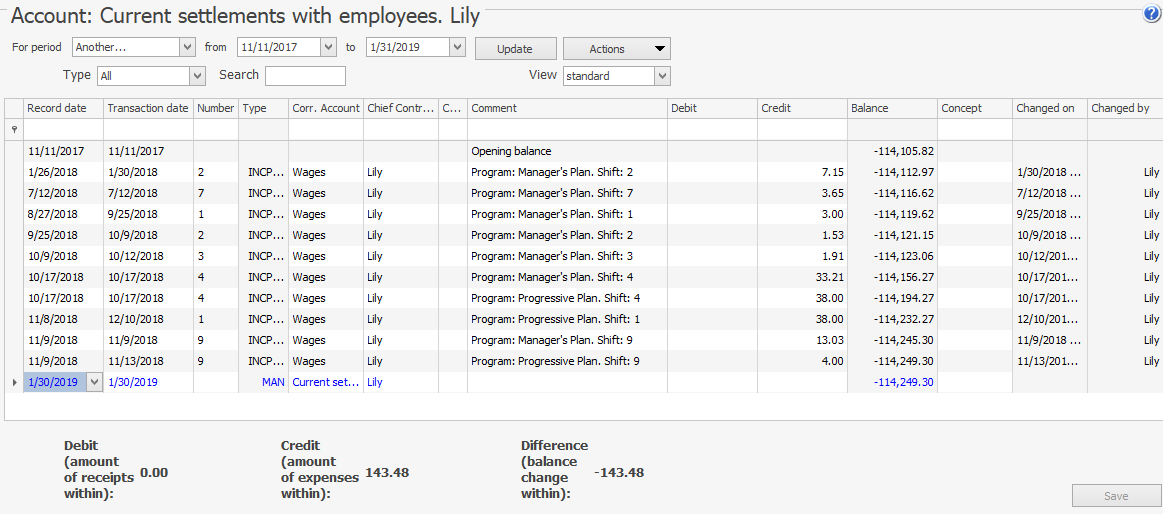Viewport: 1163px width, 514px height.
Task: Open the View dropdown set to standard
Action: (x=662, y=76)
